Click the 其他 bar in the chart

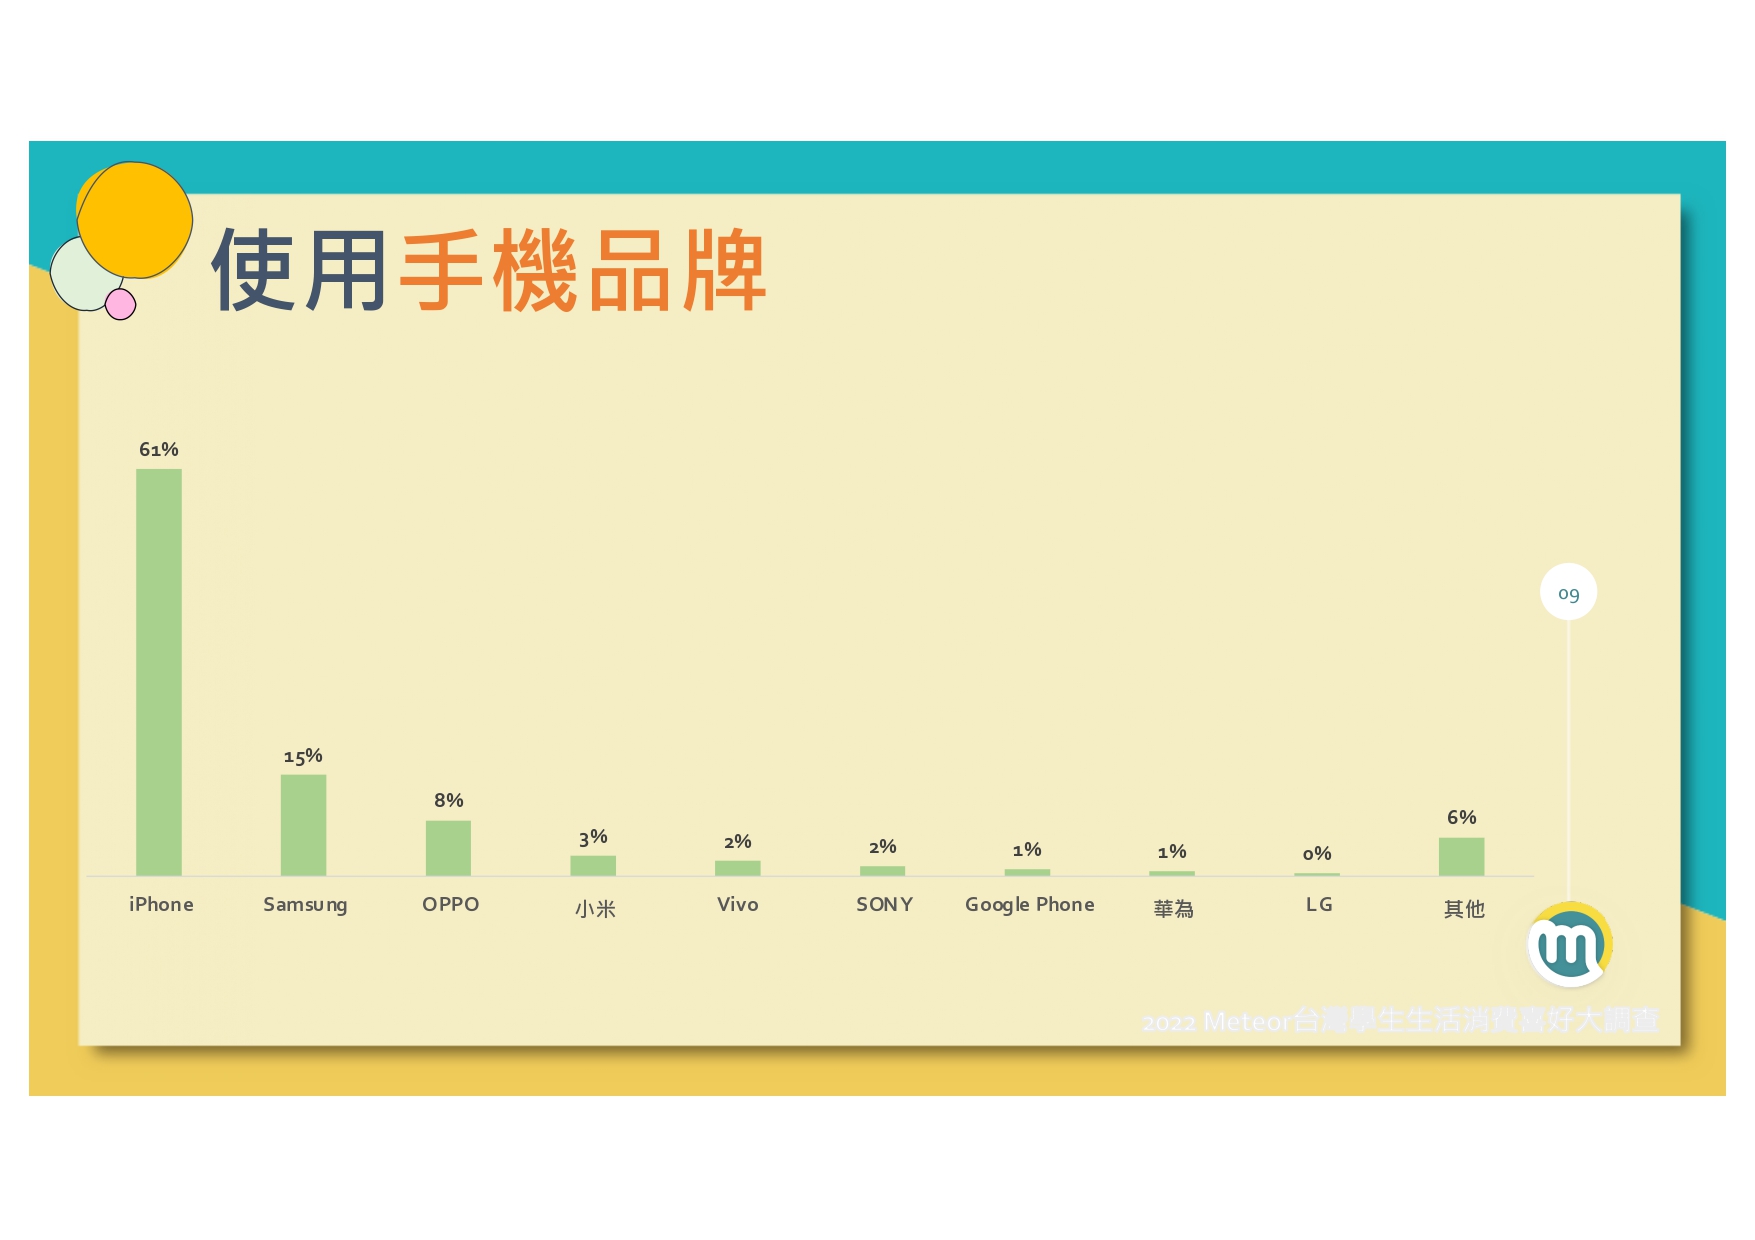click(x=1461, y=857)
